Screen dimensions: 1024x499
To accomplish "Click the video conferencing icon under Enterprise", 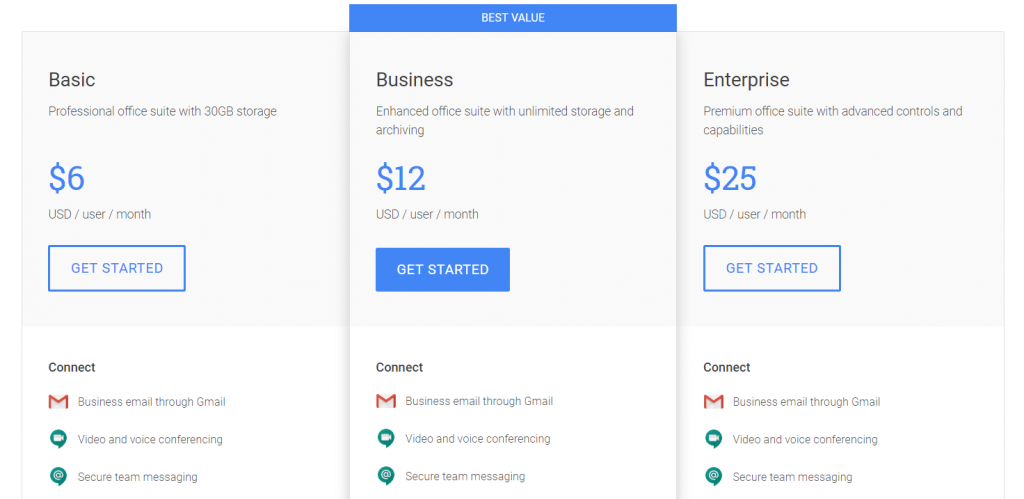I will (x=713, y=439).
